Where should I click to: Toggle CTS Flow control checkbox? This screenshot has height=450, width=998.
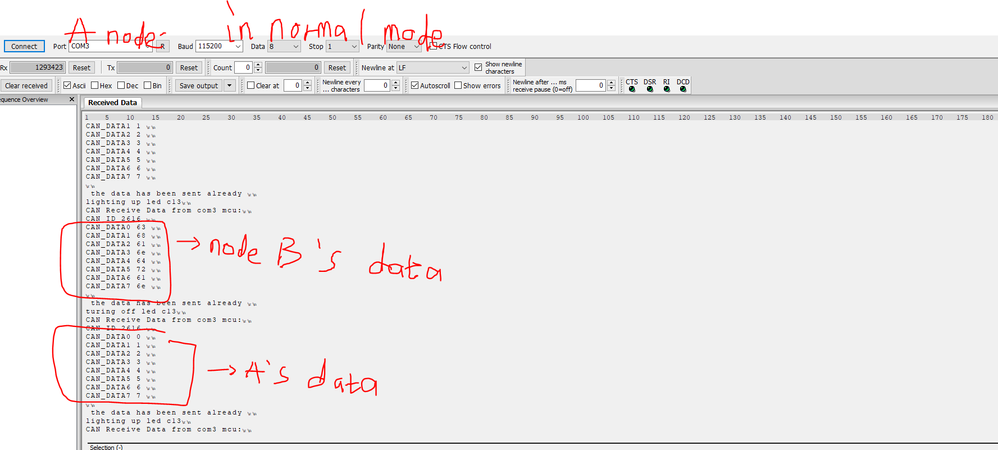point(433,46)
